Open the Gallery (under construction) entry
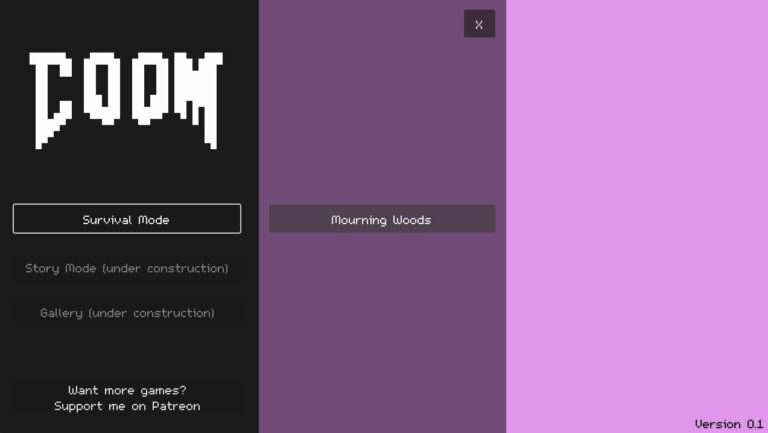 (126, 313)
